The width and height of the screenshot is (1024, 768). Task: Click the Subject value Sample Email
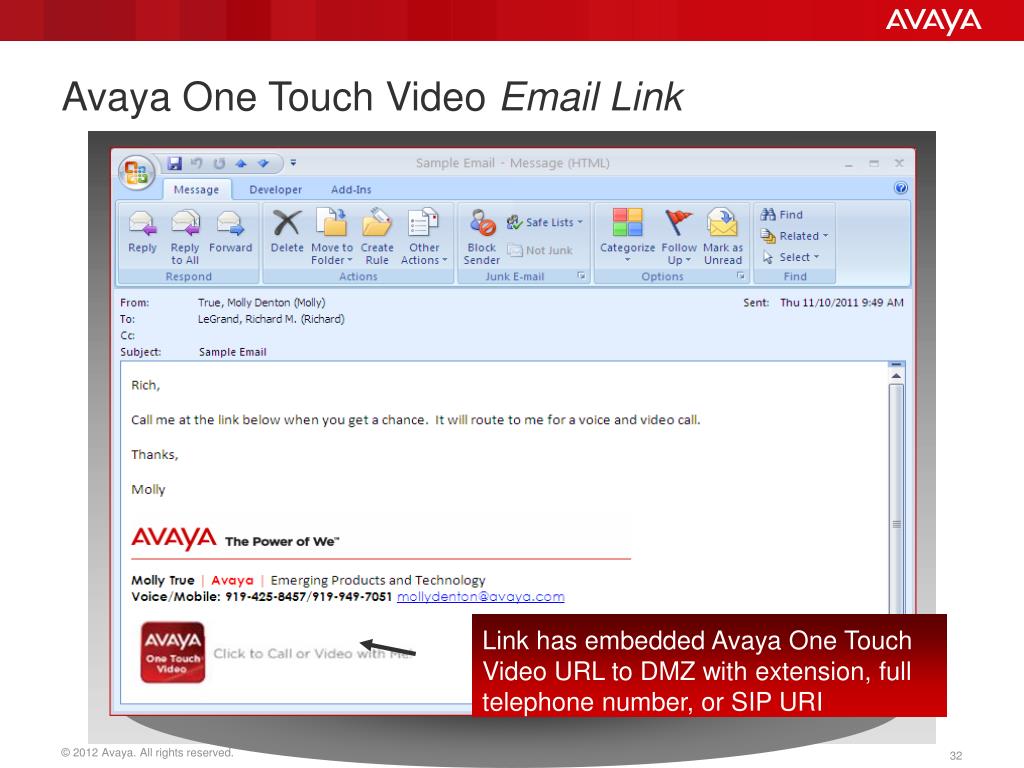[232, 351]
